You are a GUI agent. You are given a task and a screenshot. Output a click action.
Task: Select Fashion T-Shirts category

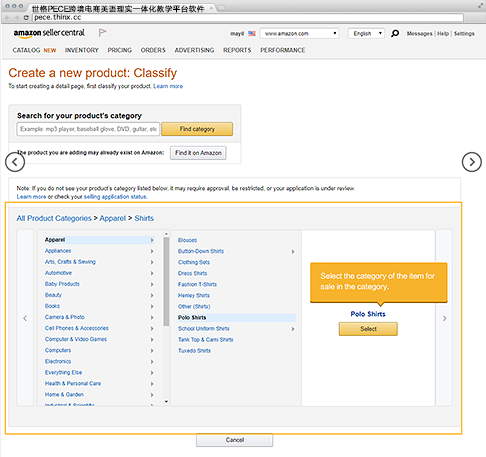pyautogui.click(x=197, y=284)
